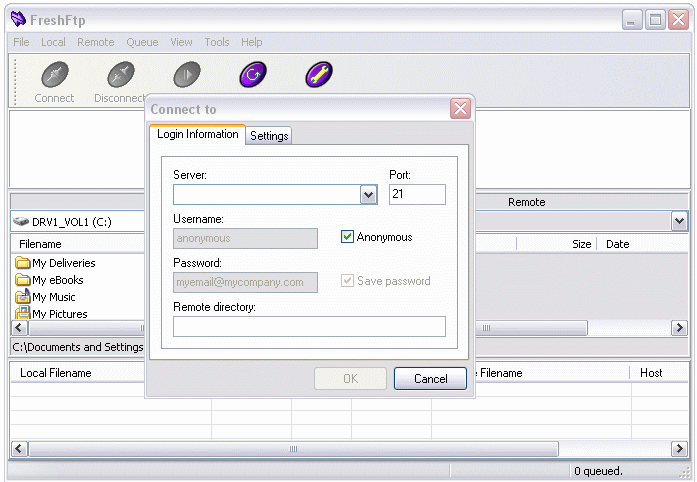Click remote file list right scroll arrow
This screenshot has width=697, height=482.
point(679,328)
